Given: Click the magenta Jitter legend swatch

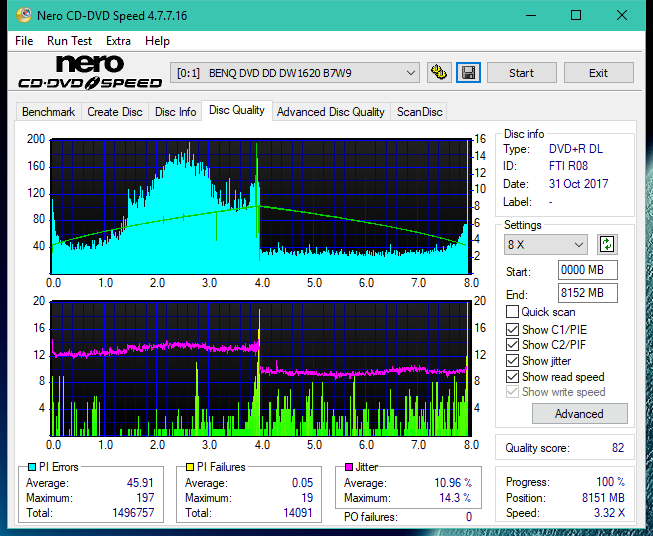Looking at the screenshot, I should point(349,467).
